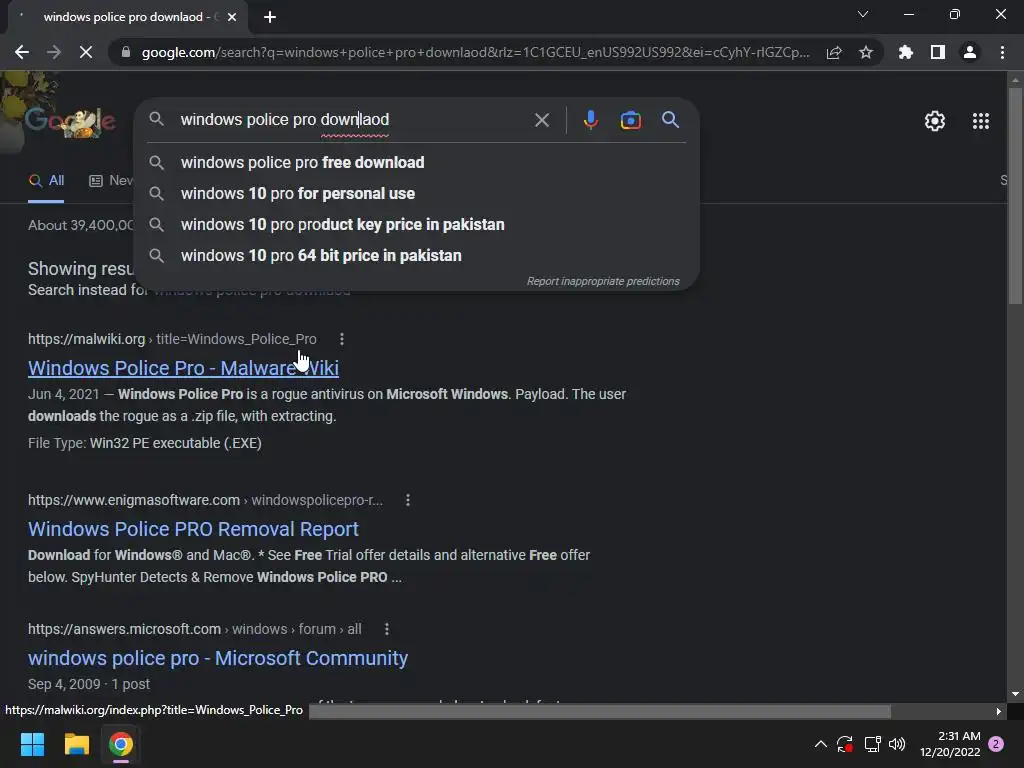Image resolution: width=1024 pixels, height=768 pixels.
Task: Search by image with camera icon
Action: point(631,120)
